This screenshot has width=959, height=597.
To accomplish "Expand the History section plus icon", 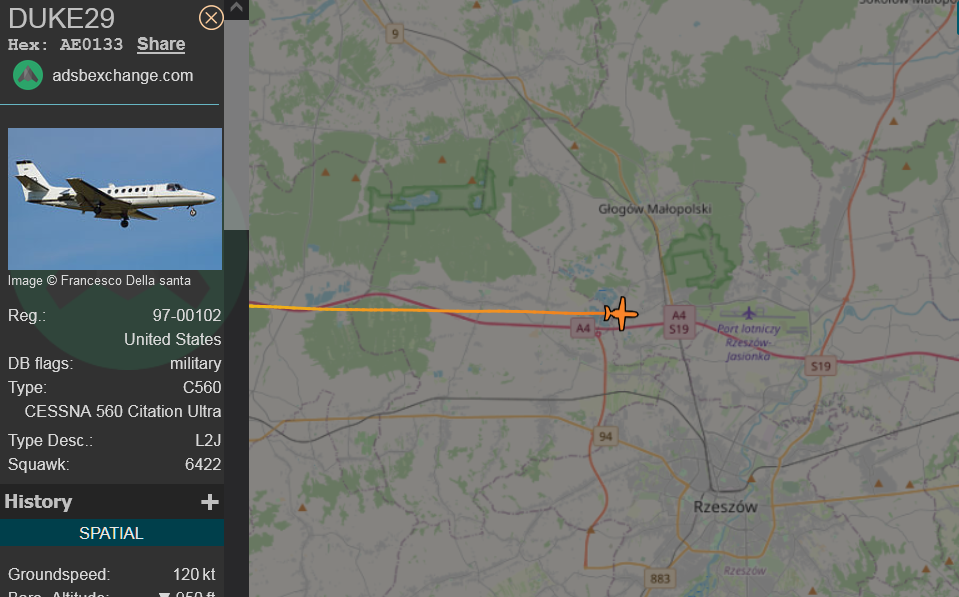I will click(210, 502).
